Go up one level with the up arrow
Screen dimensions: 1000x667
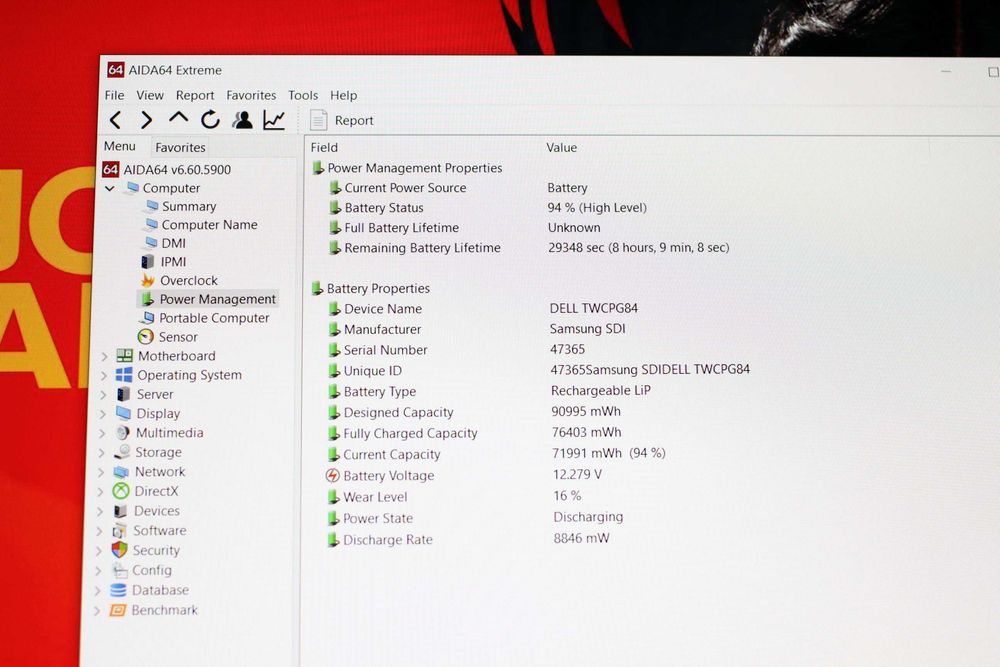[179, 118]
